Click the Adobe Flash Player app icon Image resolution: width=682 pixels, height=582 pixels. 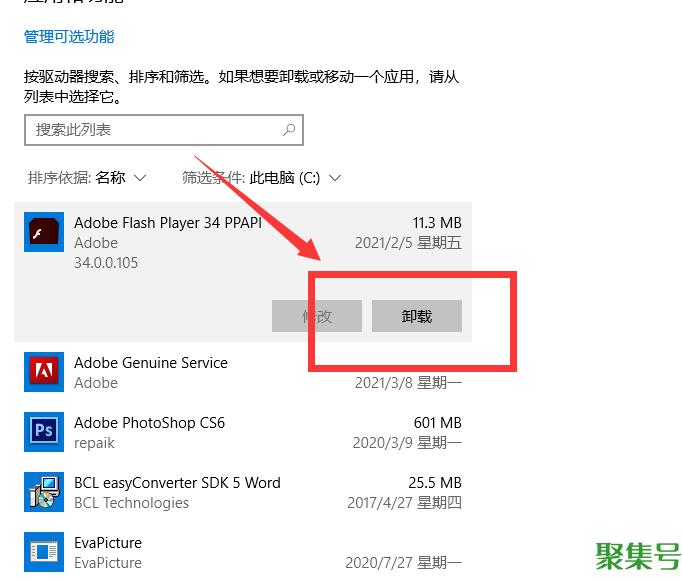pos(44,232)
